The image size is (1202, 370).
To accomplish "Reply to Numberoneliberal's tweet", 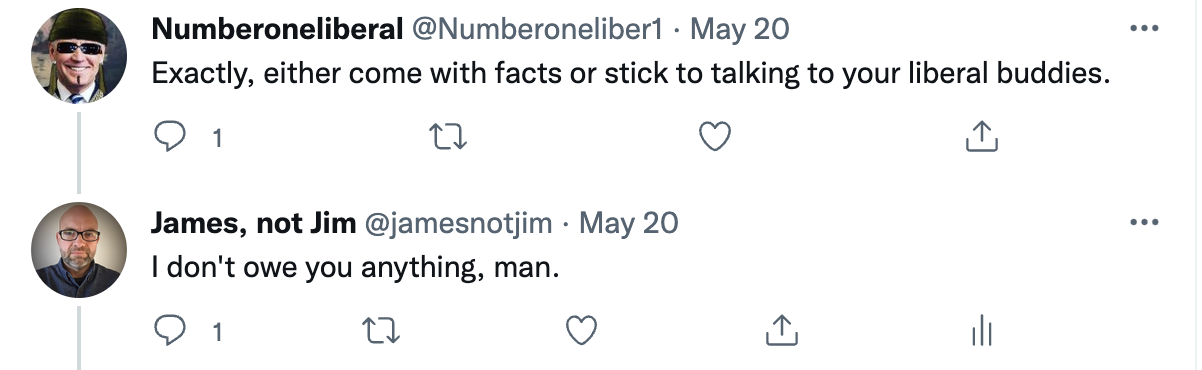I will pos(171,138).
